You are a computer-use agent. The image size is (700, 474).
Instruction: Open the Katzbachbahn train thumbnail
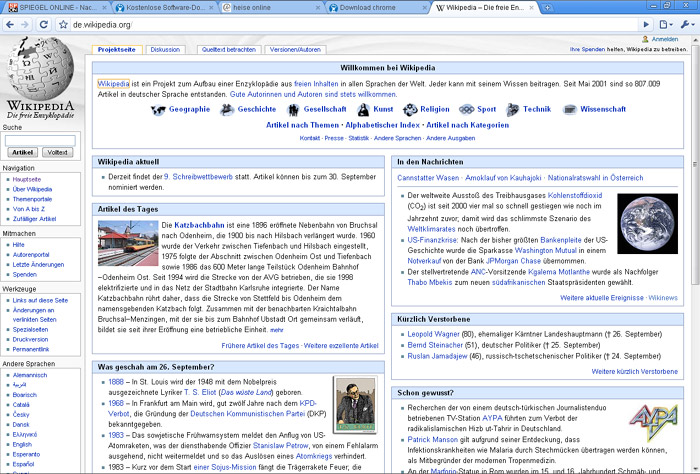tap(128, 243)
